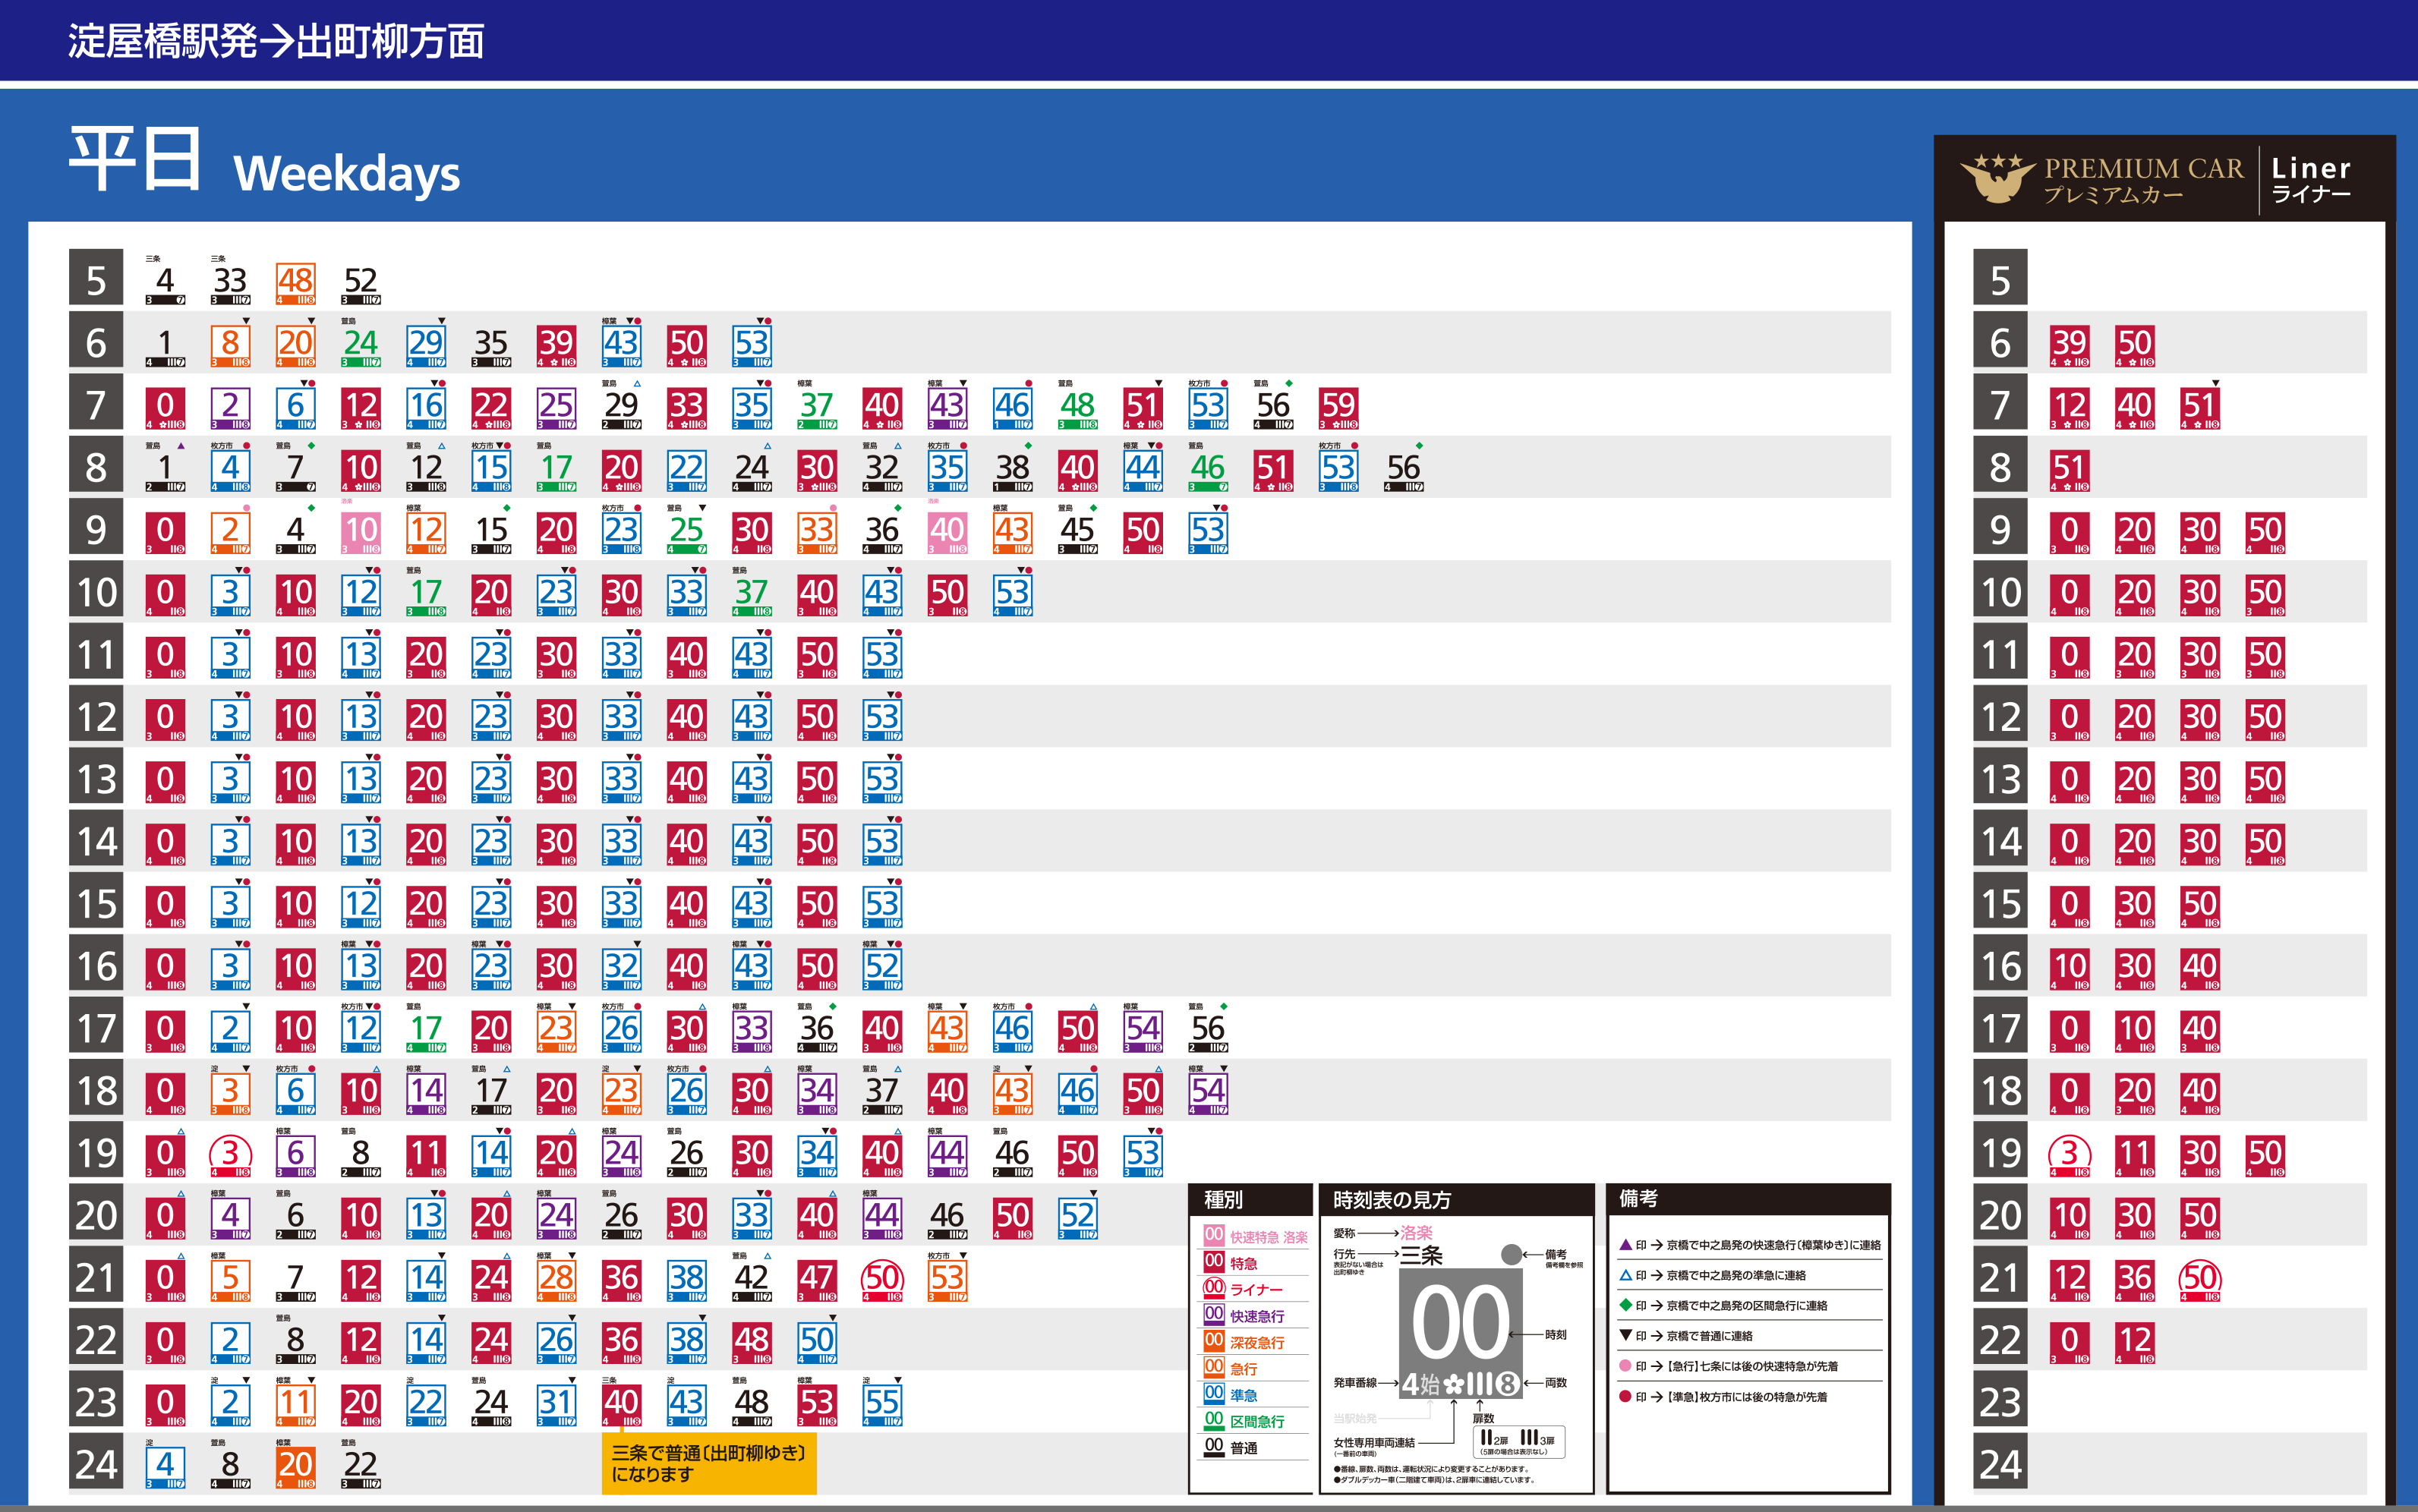The height and width of the screenshot is (1512, 2418).
Task: Click the Liner ライナー header label
Action: (2311, 180)
